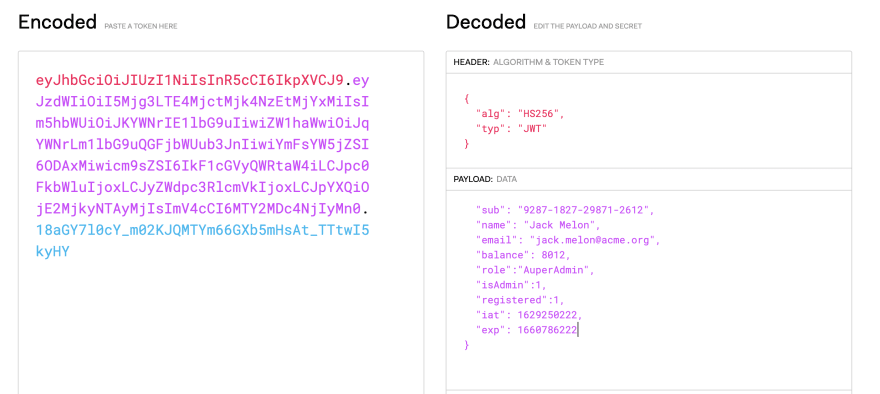The image size is (880, 394).
Task: Click the "email" jack.melon@acme.org line
Action: [568, 240]
